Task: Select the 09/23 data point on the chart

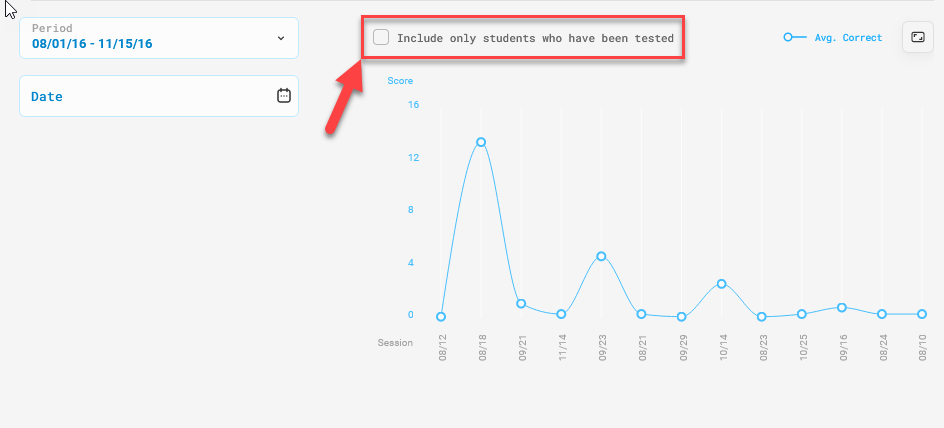Action: click(601, 256)
